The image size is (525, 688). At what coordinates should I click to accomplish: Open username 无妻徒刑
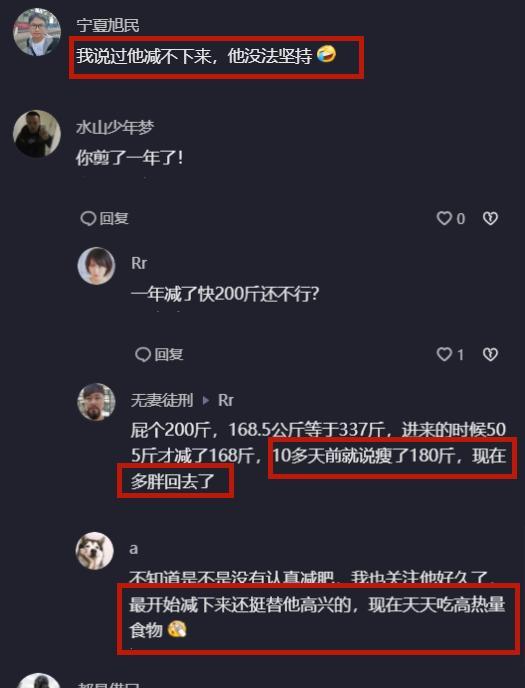point(162,400)
